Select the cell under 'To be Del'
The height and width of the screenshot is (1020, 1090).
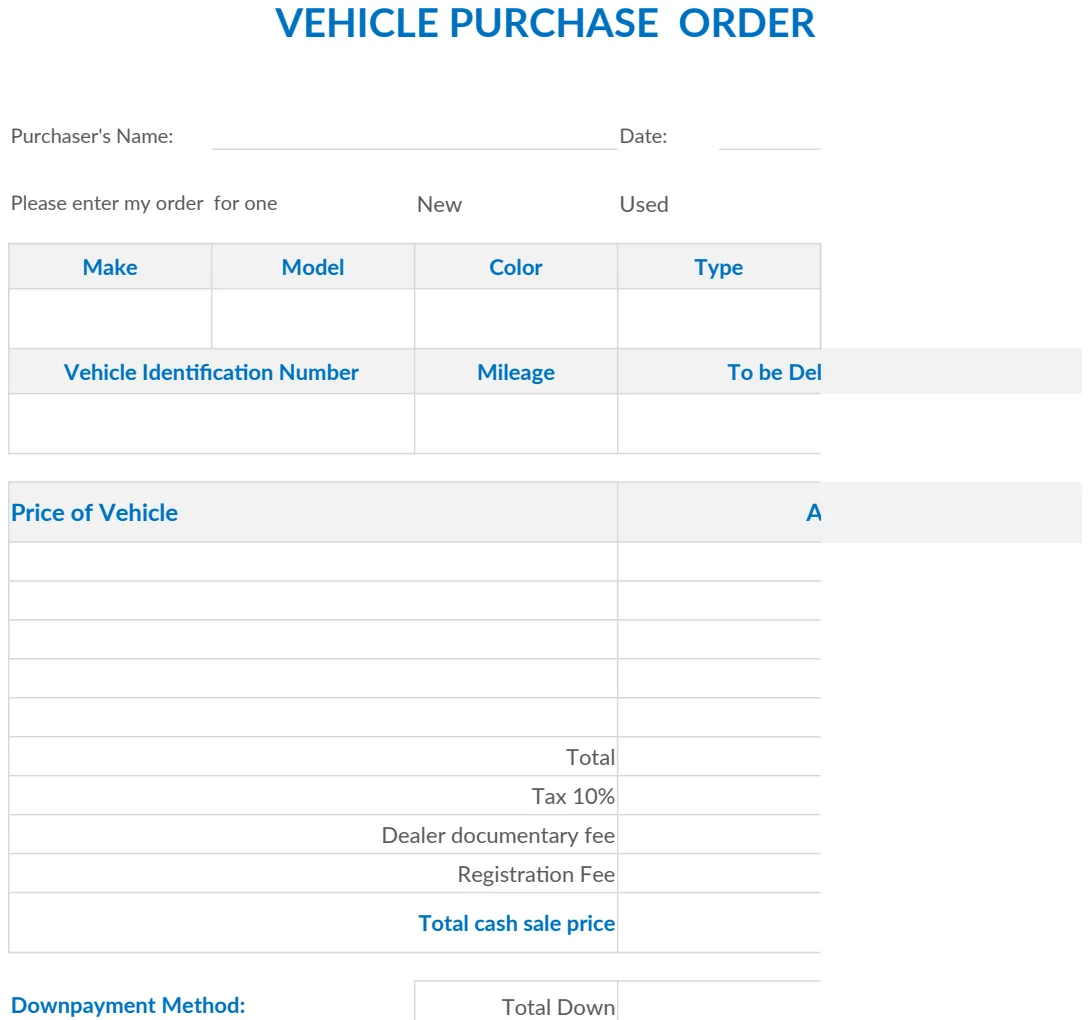719,424
